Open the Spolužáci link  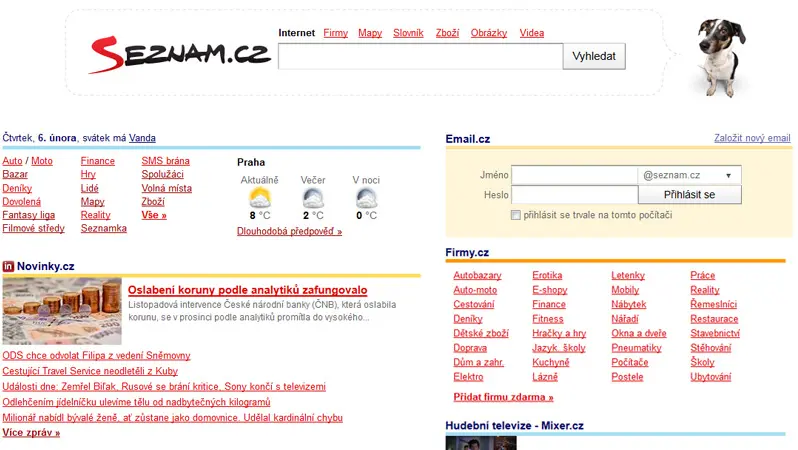[x=162, y=174]
